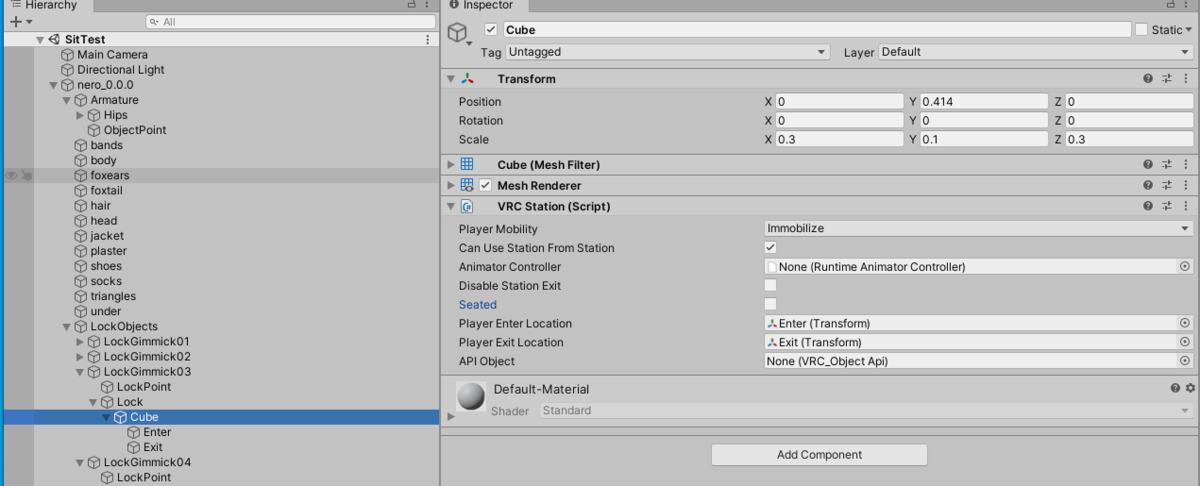The image size is (1200, 486).
Task: Open Default-Material gear settings
Action: (x=1189, y=389)
